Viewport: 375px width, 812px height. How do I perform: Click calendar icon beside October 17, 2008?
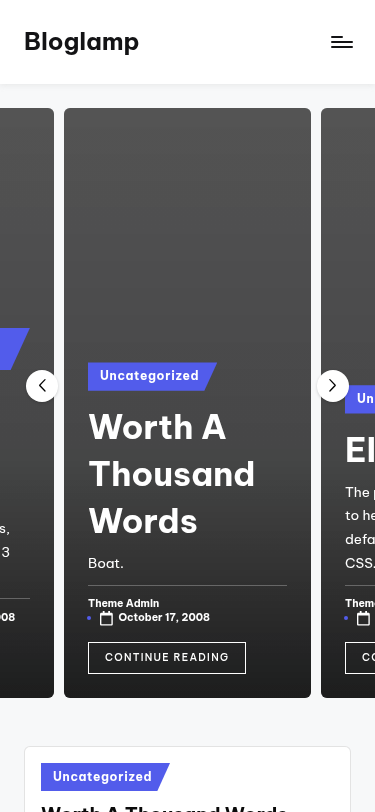[x=106, y=618]
